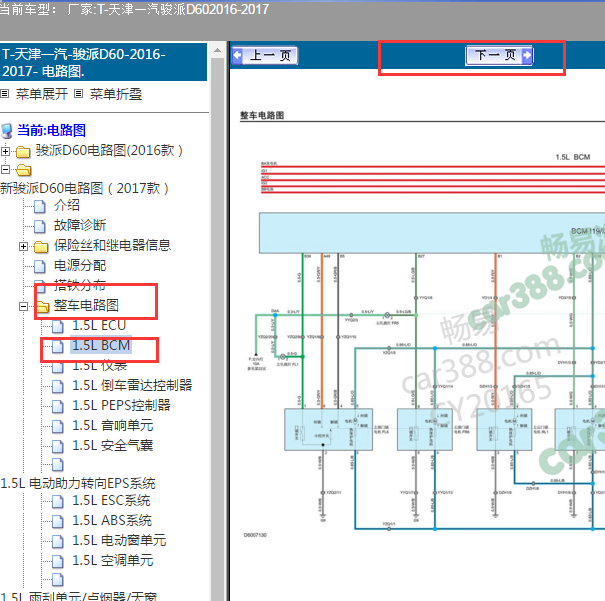Open the 故障诊断 page

click(80, 225)
